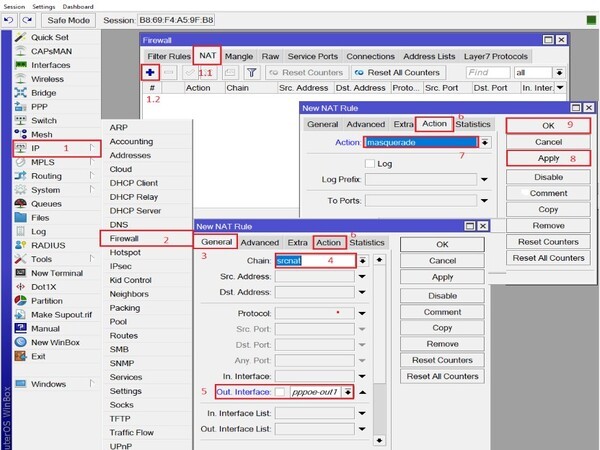Switch to the NAT tab
The image size is (600, 450).
click(x=207, y=55)
